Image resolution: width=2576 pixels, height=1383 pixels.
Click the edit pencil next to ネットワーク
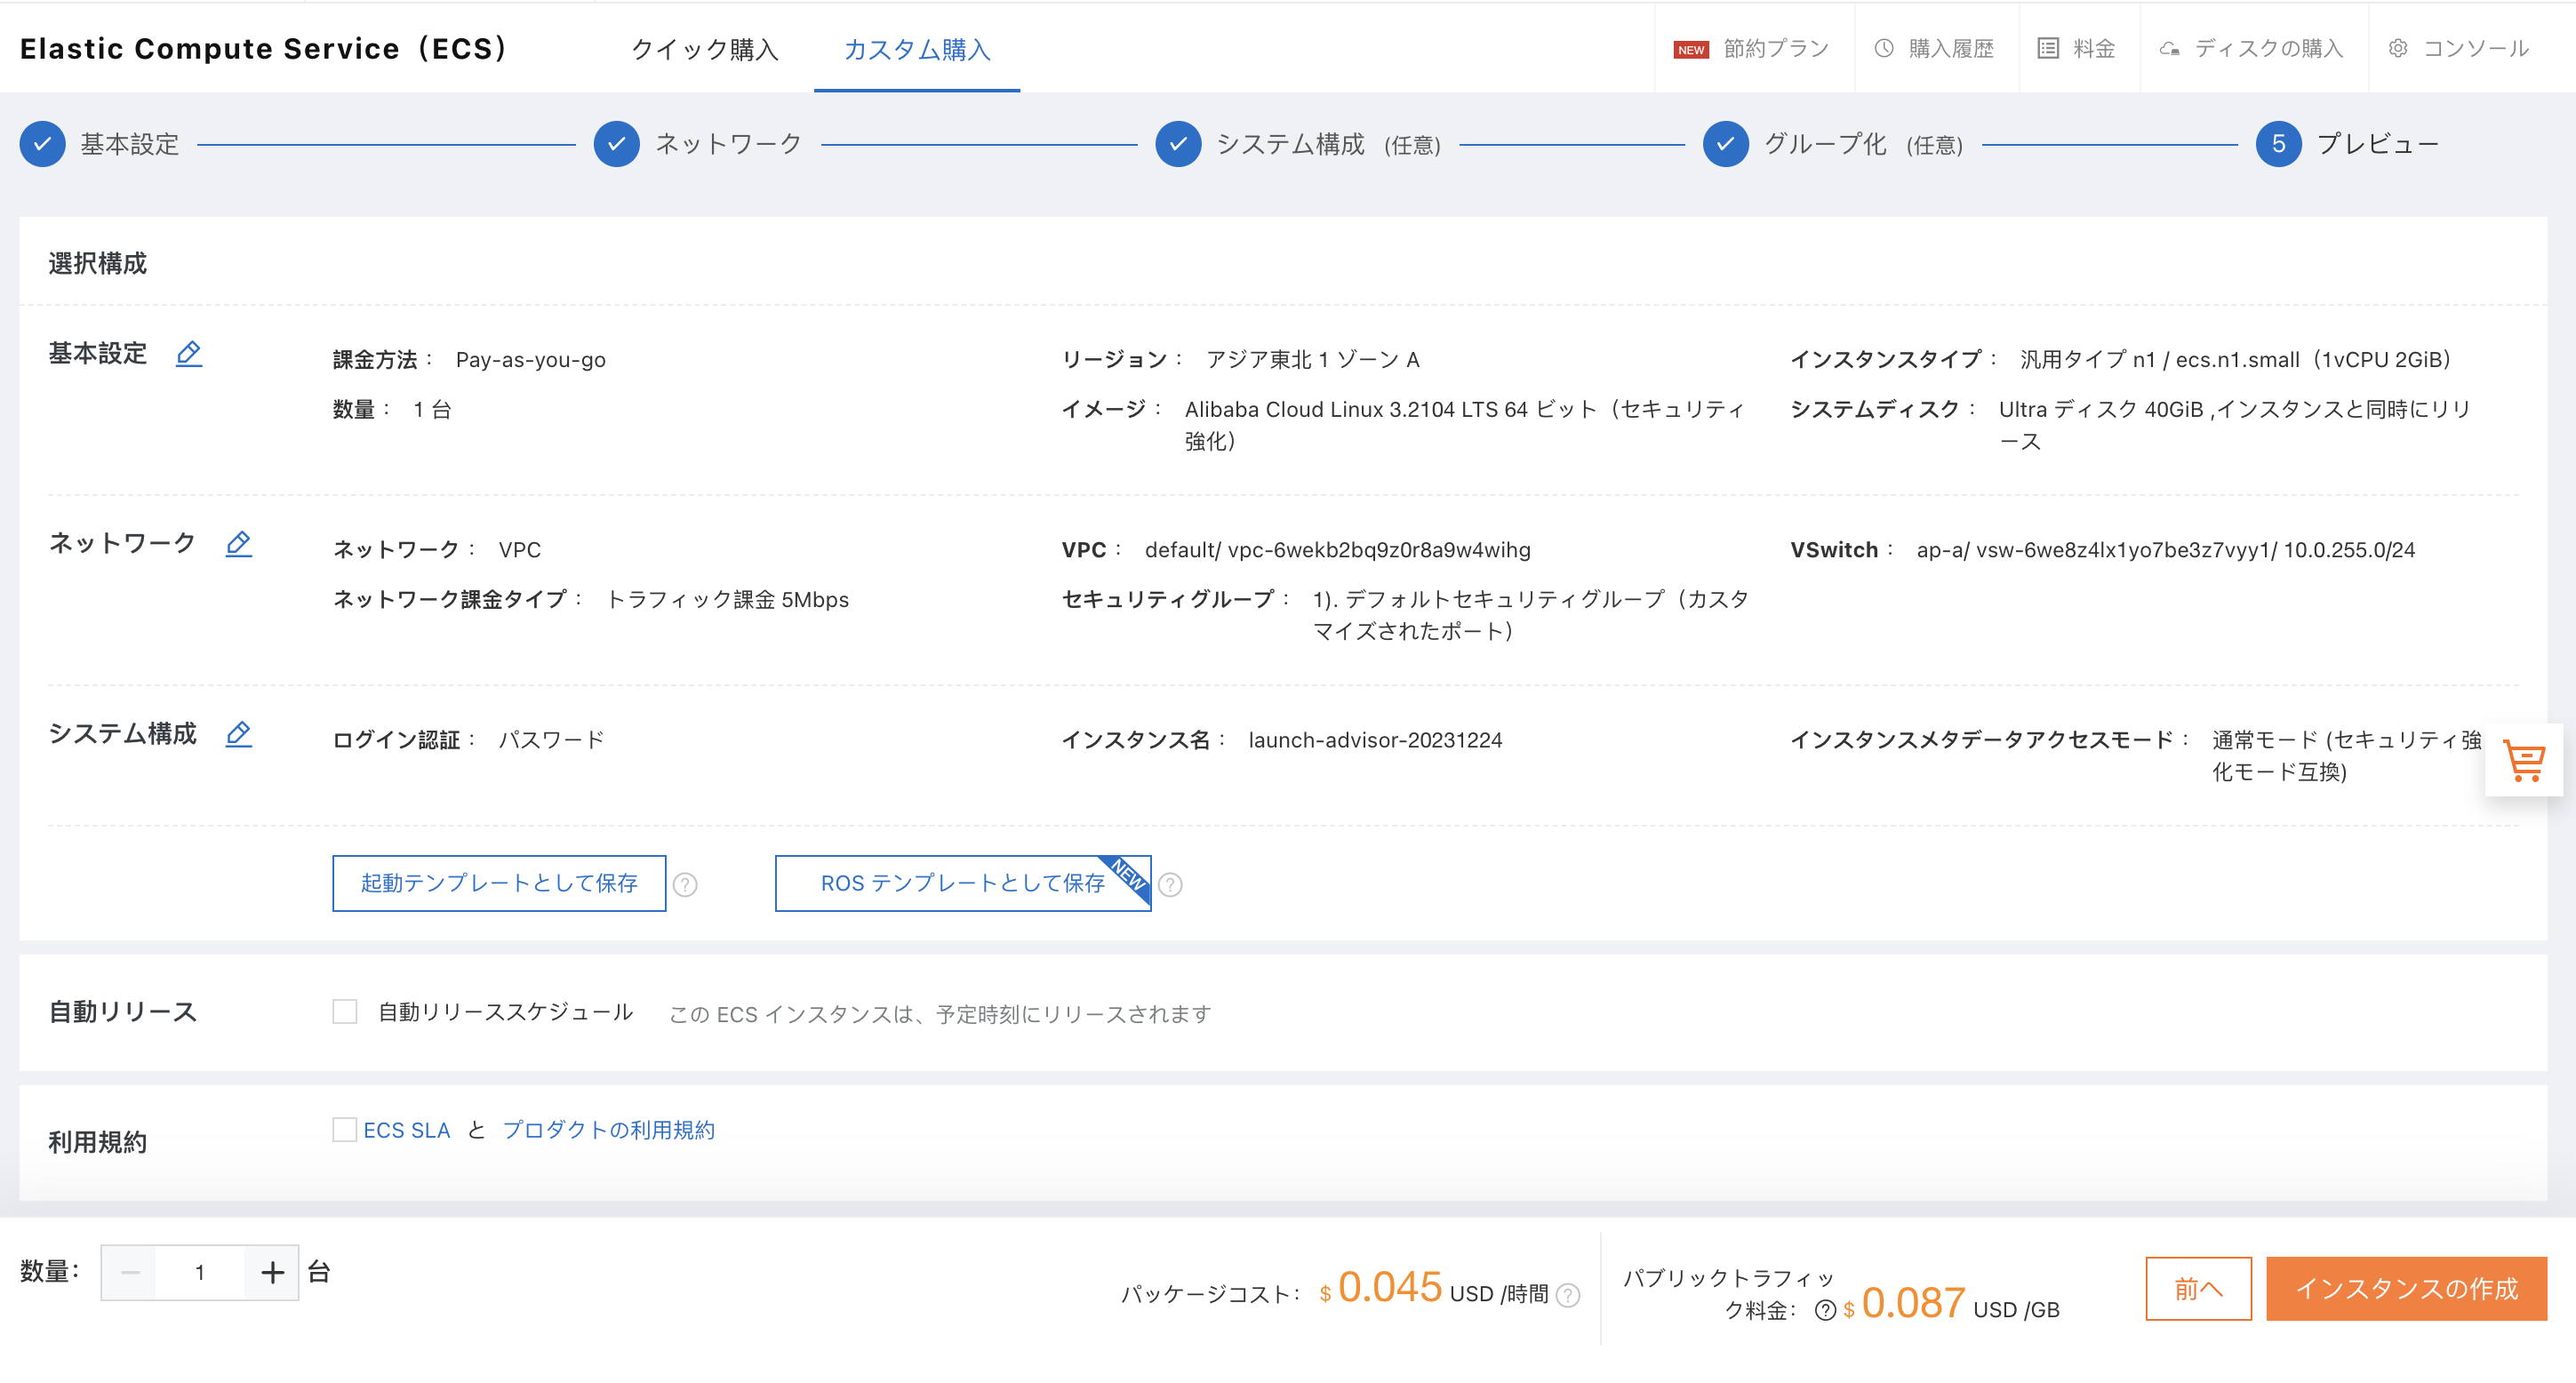coord(239,545)
